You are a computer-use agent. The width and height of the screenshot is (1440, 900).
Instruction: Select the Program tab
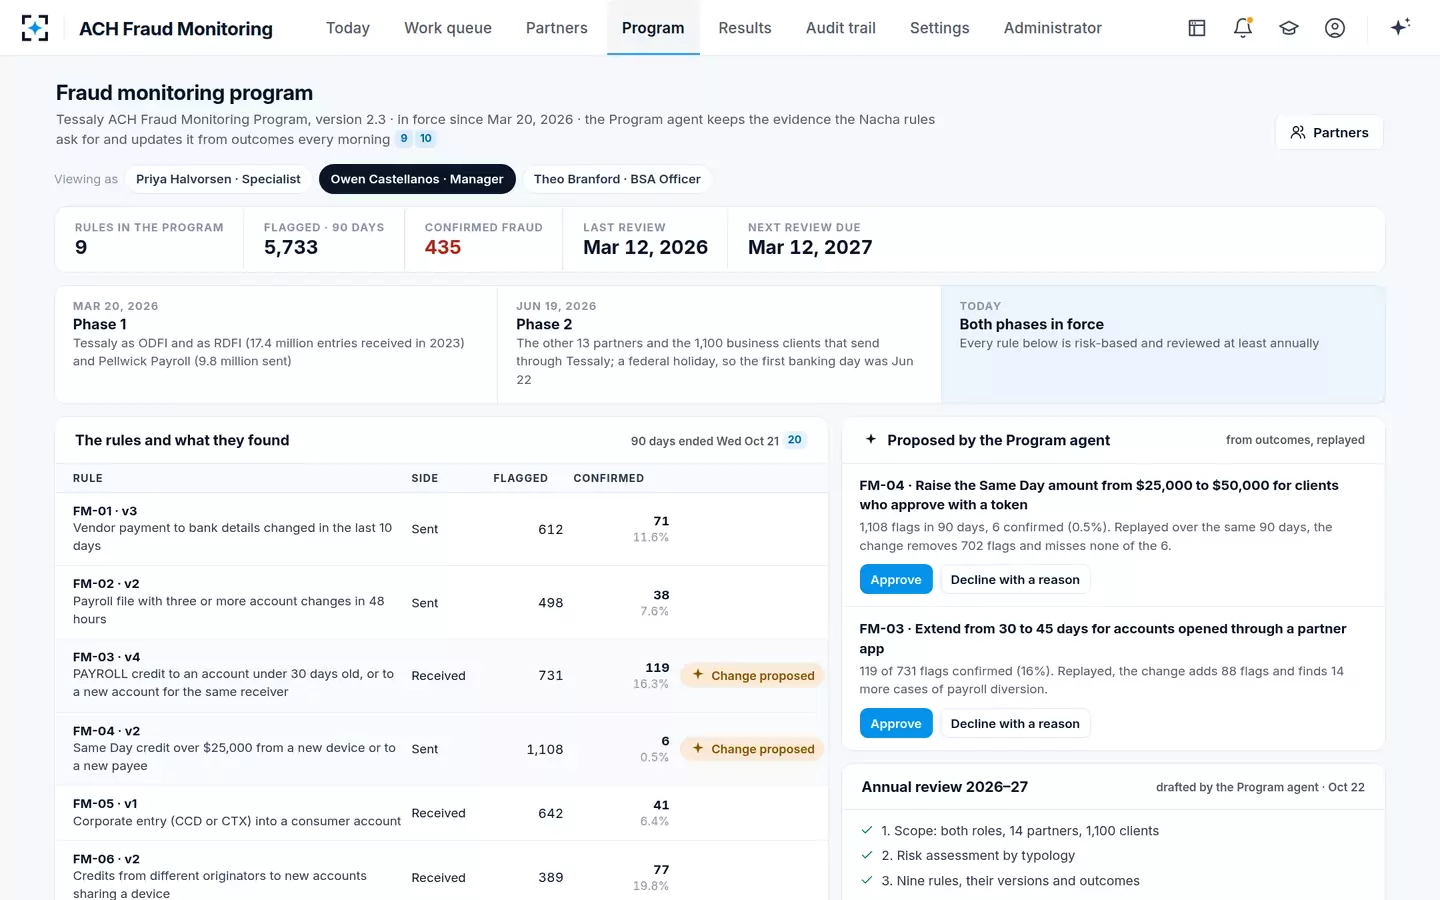tap(653, 28)
